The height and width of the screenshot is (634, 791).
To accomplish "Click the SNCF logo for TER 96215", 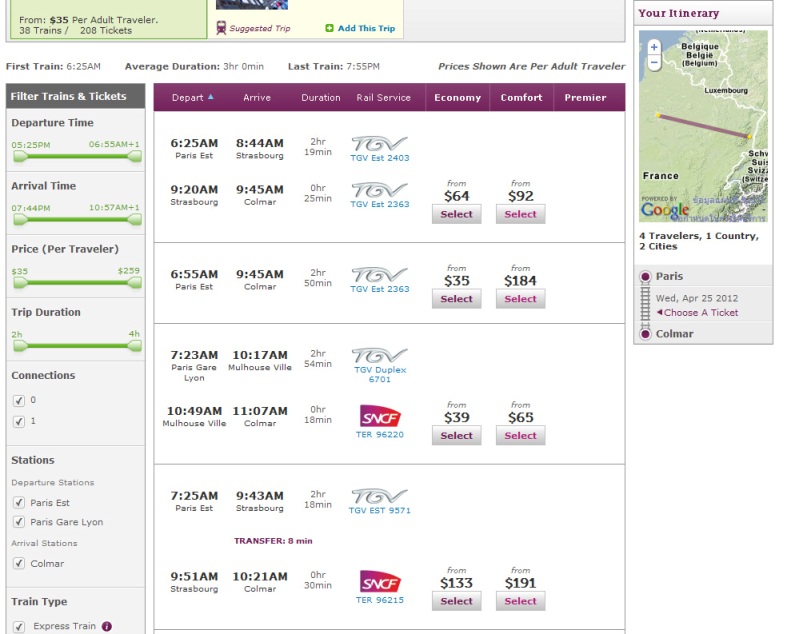I will pos(380,582).
